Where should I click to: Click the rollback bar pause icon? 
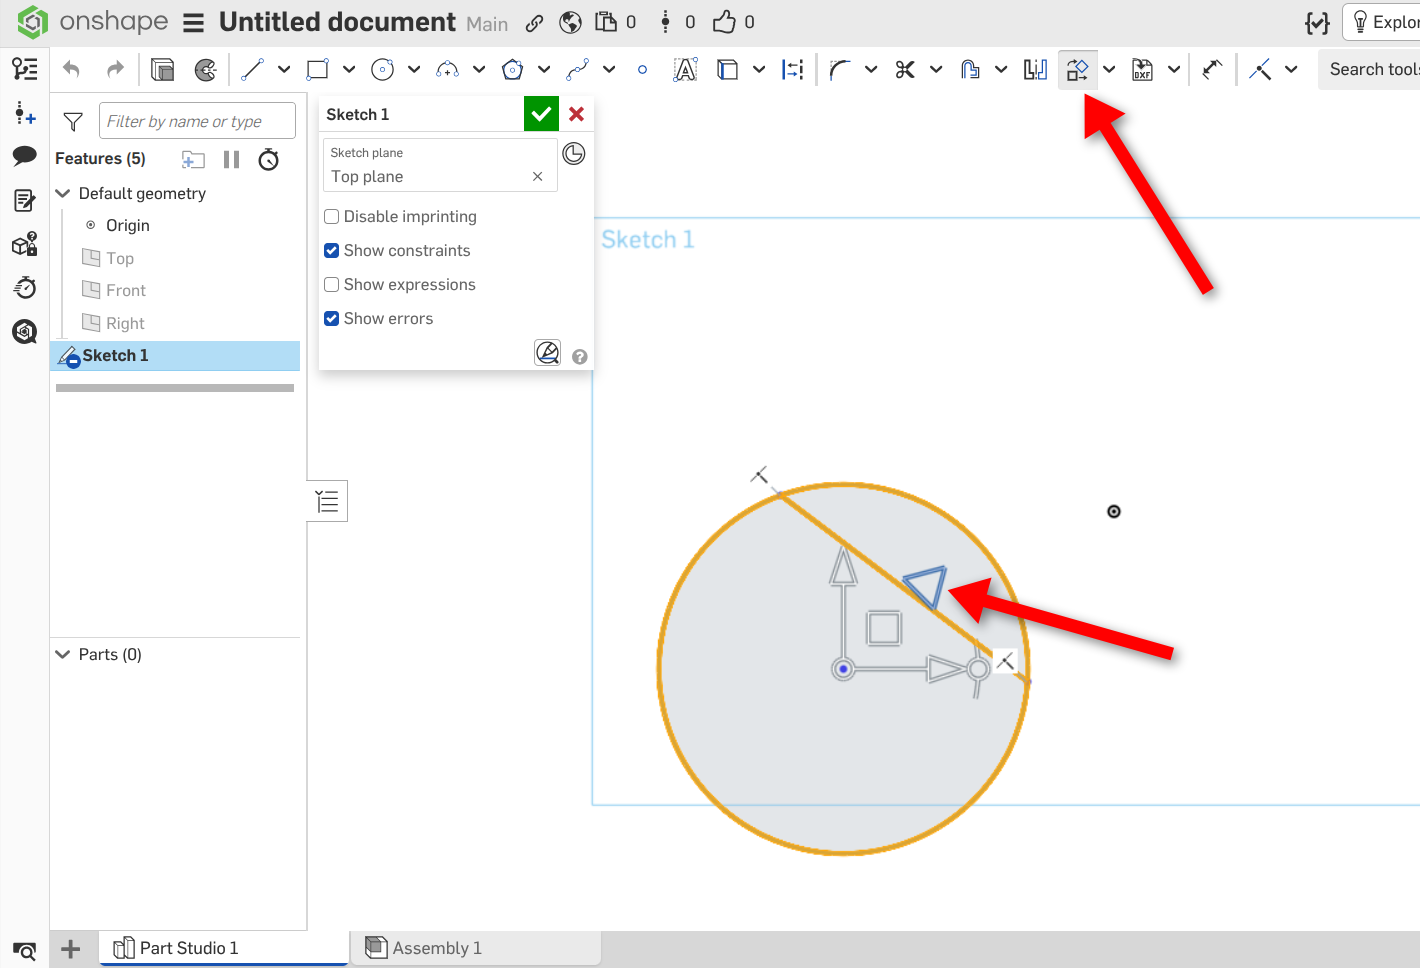[232, 159]
